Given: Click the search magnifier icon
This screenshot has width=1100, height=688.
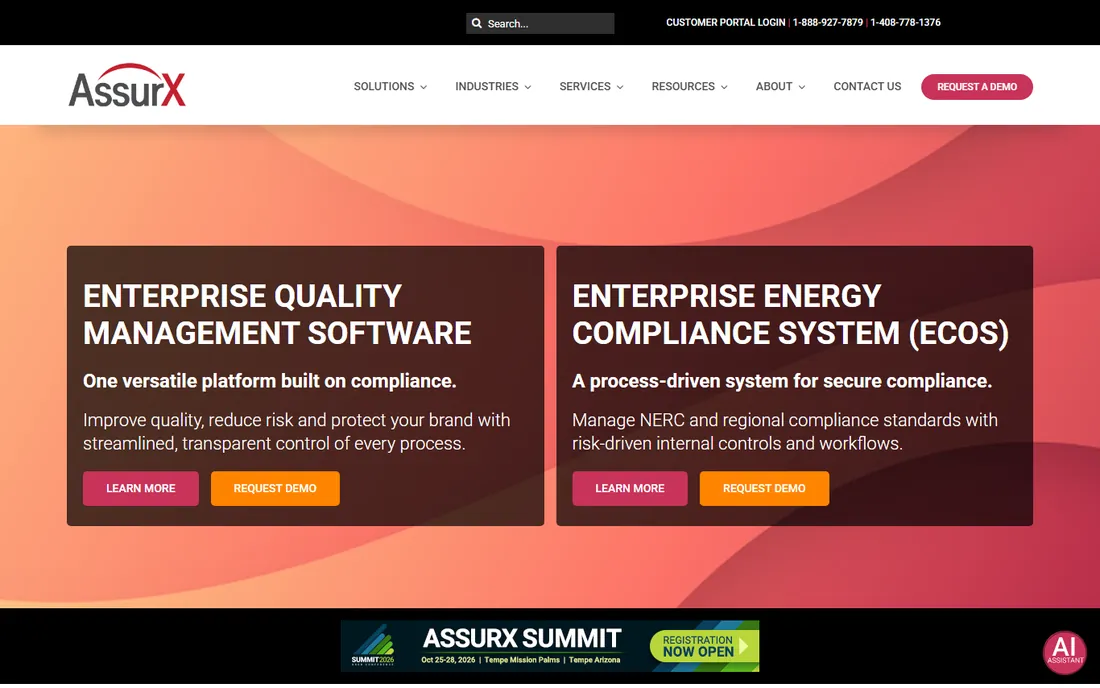Looking at the screenshot, I should pos(477,23).
